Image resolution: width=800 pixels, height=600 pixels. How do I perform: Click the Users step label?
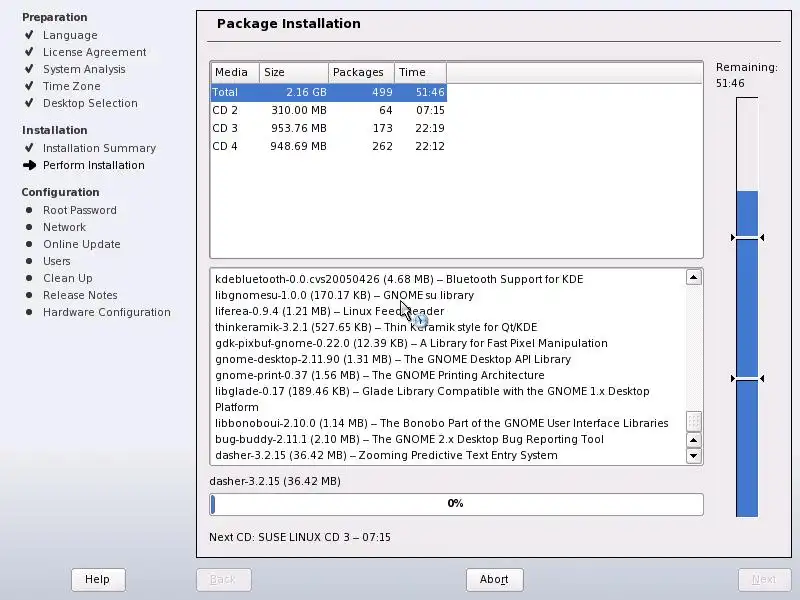point(57,261)
